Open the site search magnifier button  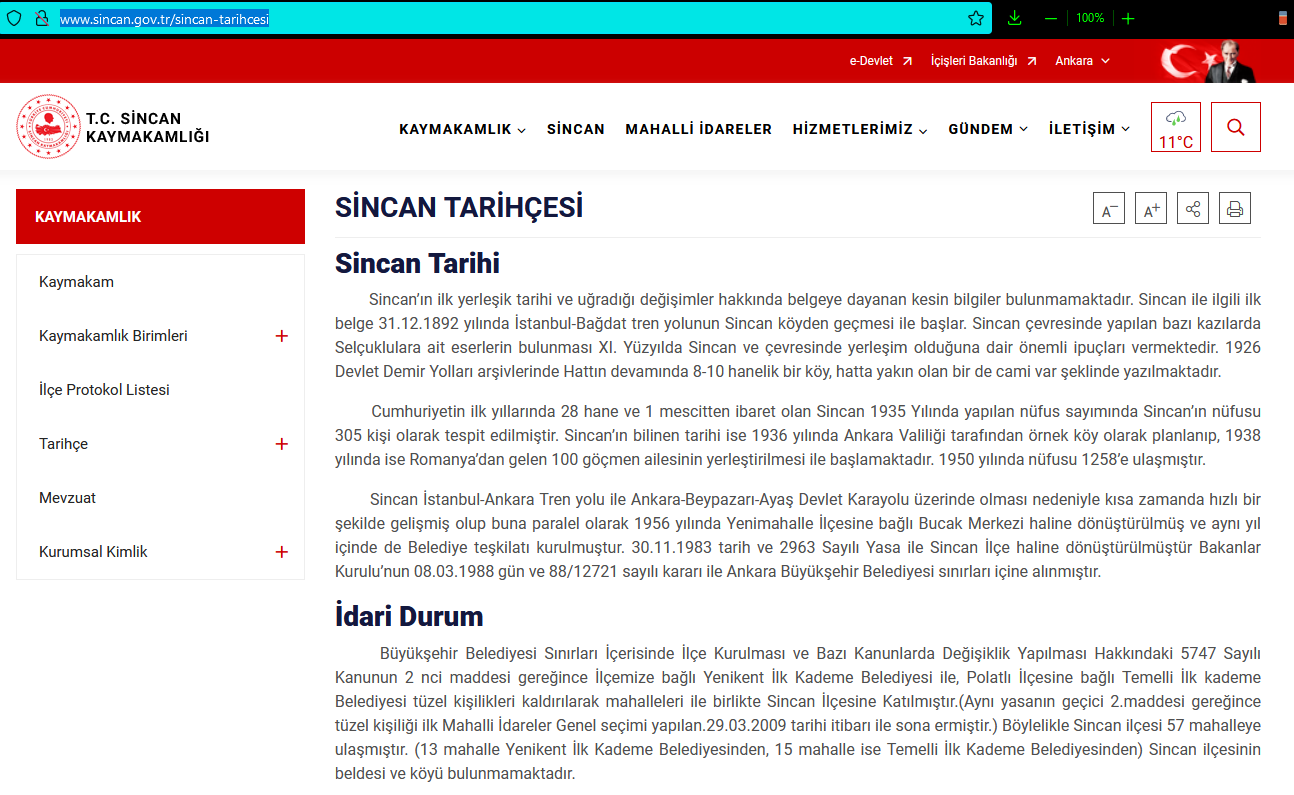pyautogui.click(x=1236, y=127)
